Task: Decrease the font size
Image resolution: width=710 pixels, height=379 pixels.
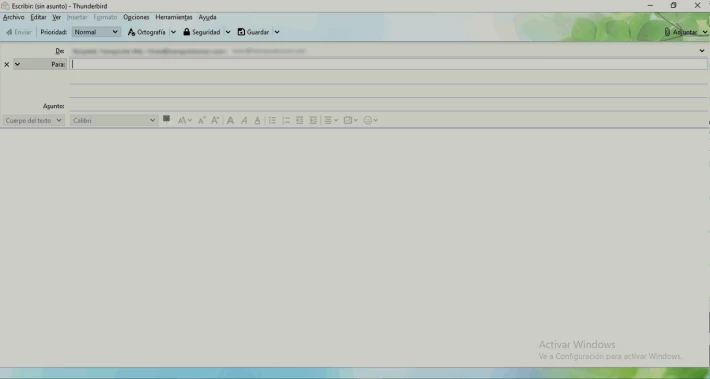Action: tap(202, 120)
